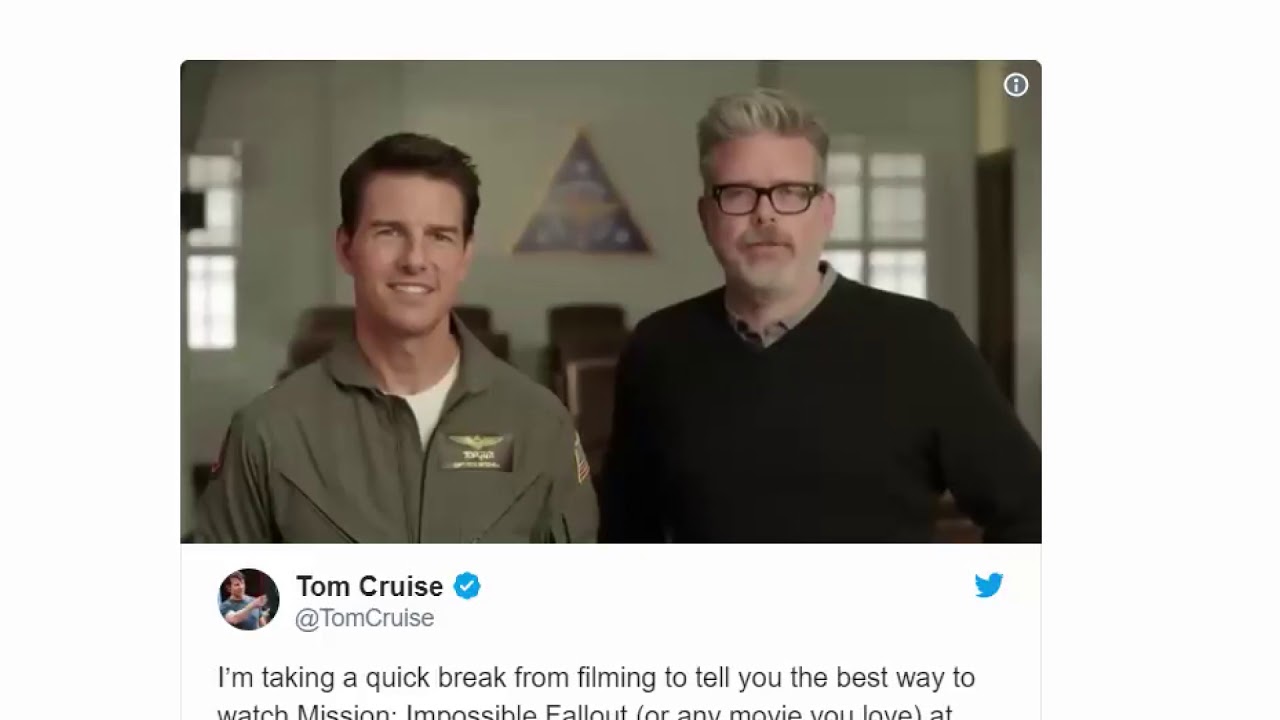Click the info icon on the video
This screenshot has width=1280, height=720.
(1016, 86)
